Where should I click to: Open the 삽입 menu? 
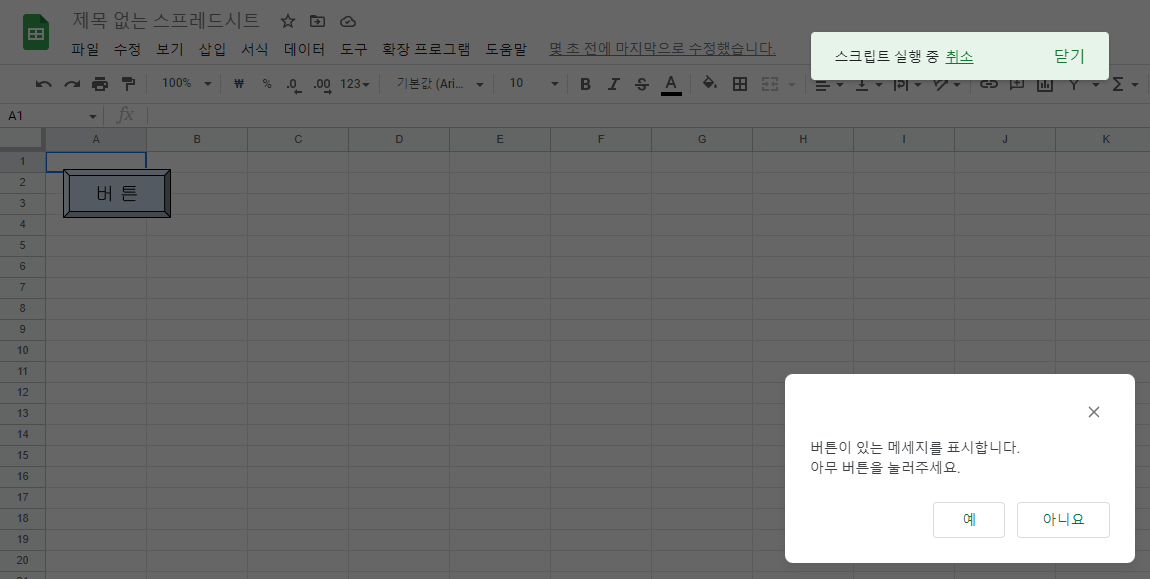[212, 49]
